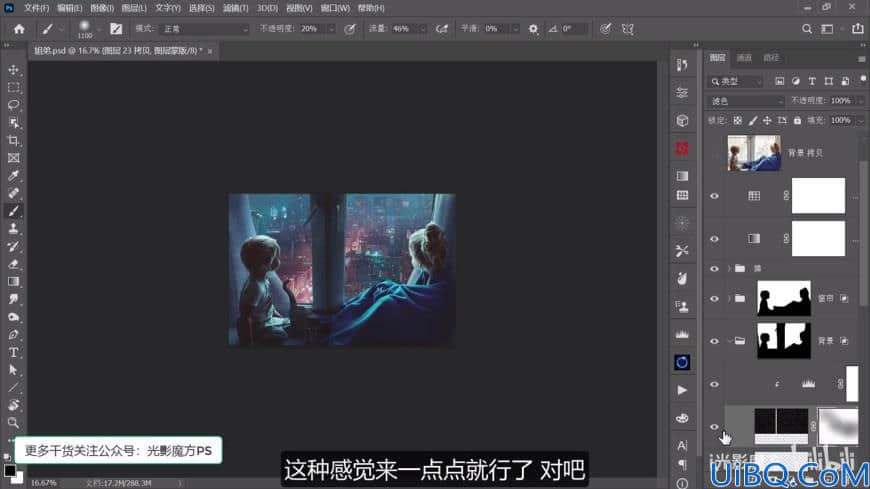Close the psd document tab

coord(210,51)
